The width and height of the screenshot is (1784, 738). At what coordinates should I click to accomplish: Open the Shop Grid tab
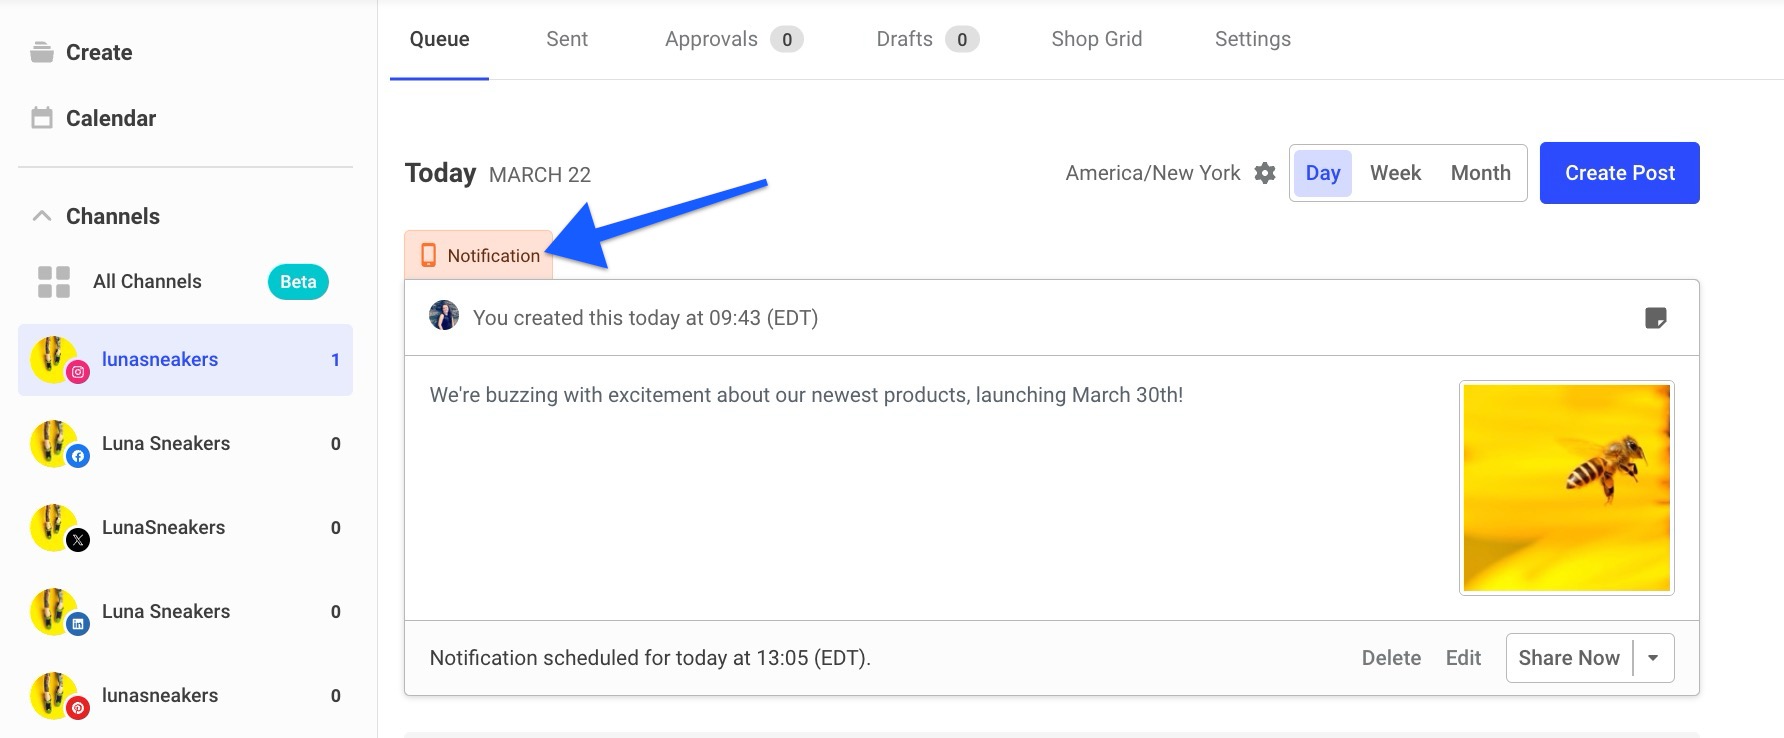(1096, 39)
